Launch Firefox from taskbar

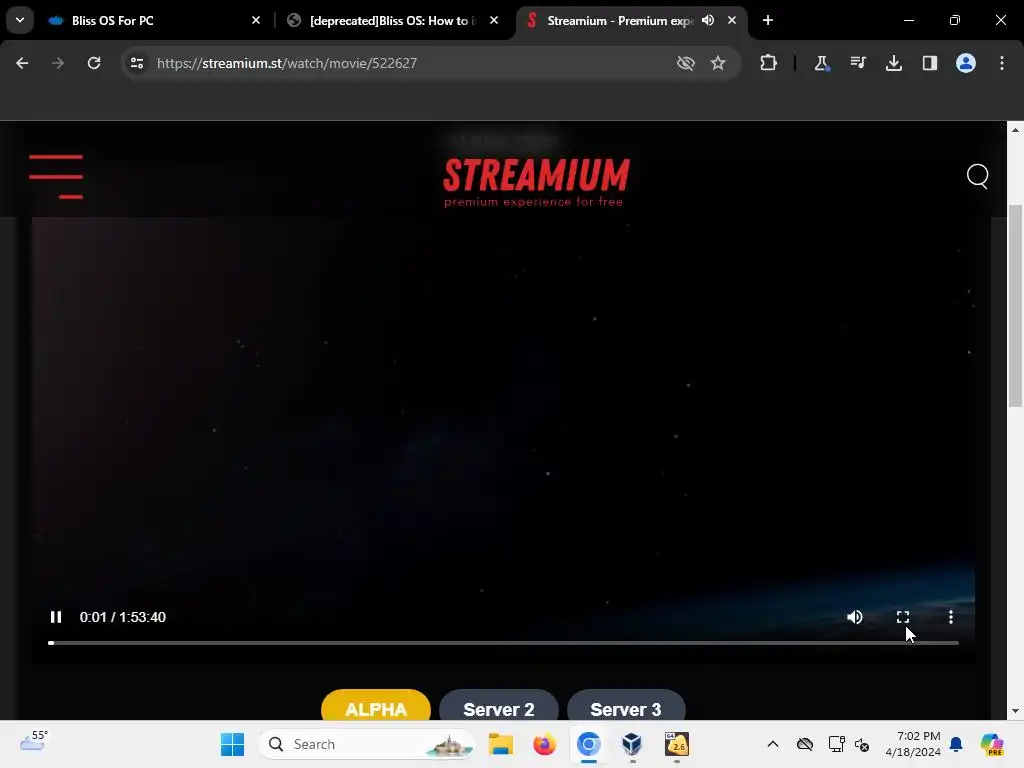tap(544, 744)
